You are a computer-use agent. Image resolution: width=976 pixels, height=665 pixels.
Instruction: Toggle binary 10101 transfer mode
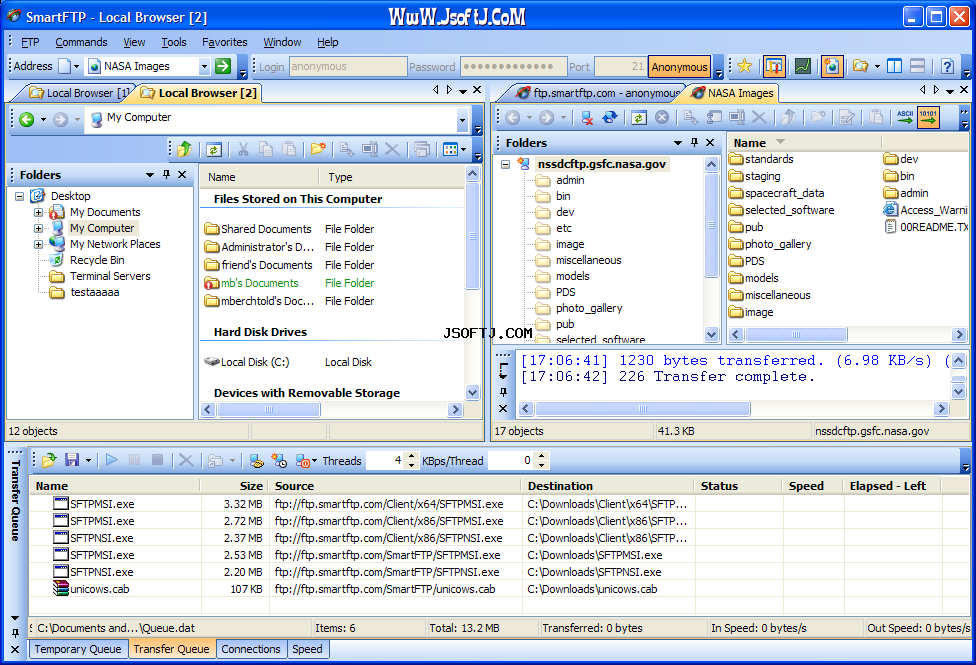pyautogui.click(x=928, y=117)
